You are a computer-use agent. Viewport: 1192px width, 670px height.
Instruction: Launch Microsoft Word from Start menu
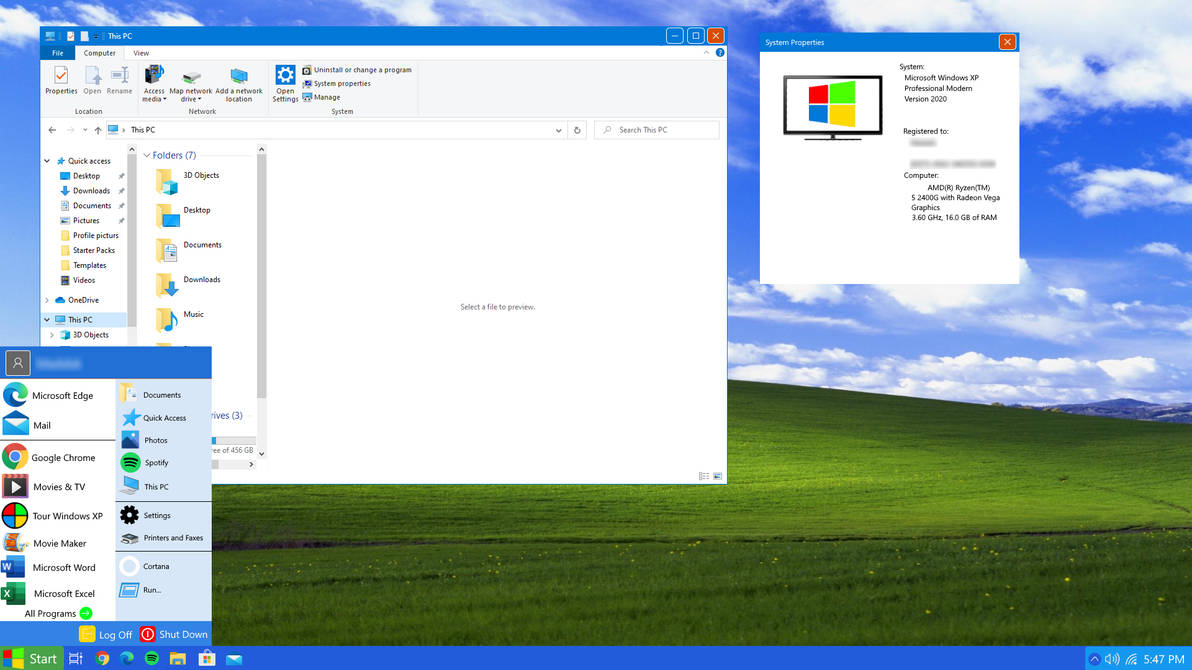[x=49, y=567]
